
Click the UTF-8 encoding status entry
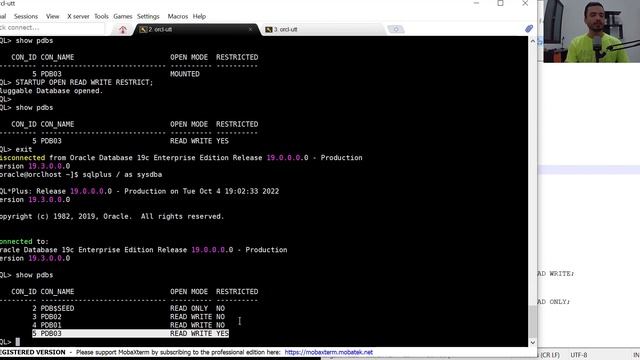[579, 355]
